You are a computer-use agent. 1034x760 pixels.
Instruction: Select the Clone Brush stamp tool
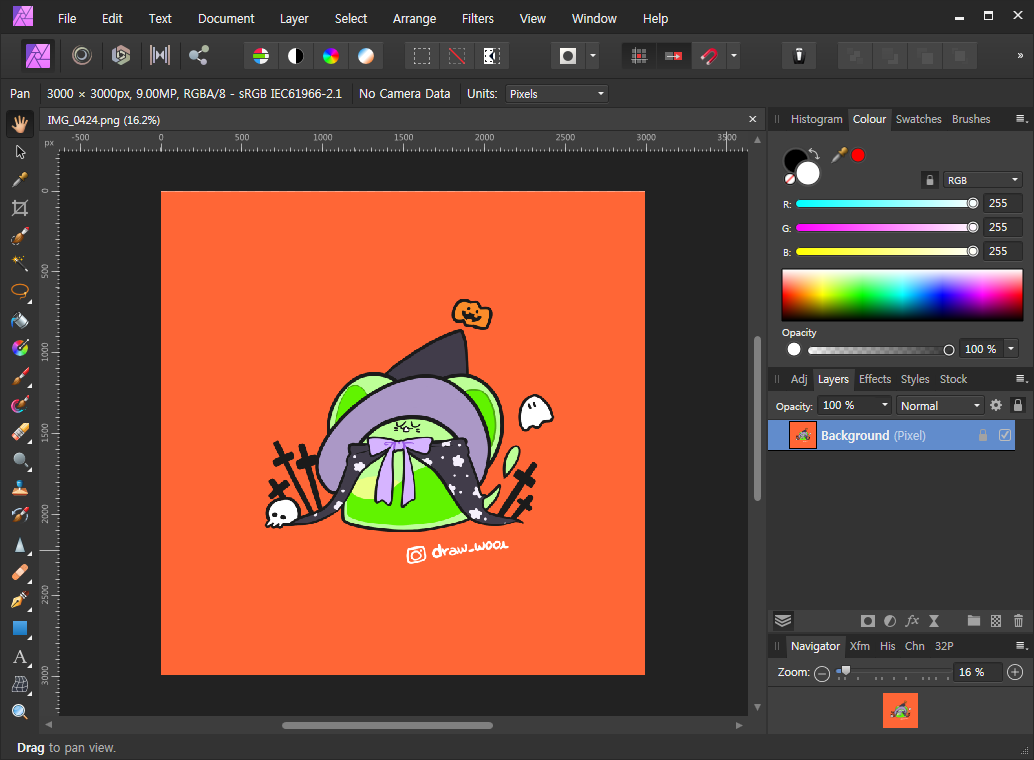(20, 488)
